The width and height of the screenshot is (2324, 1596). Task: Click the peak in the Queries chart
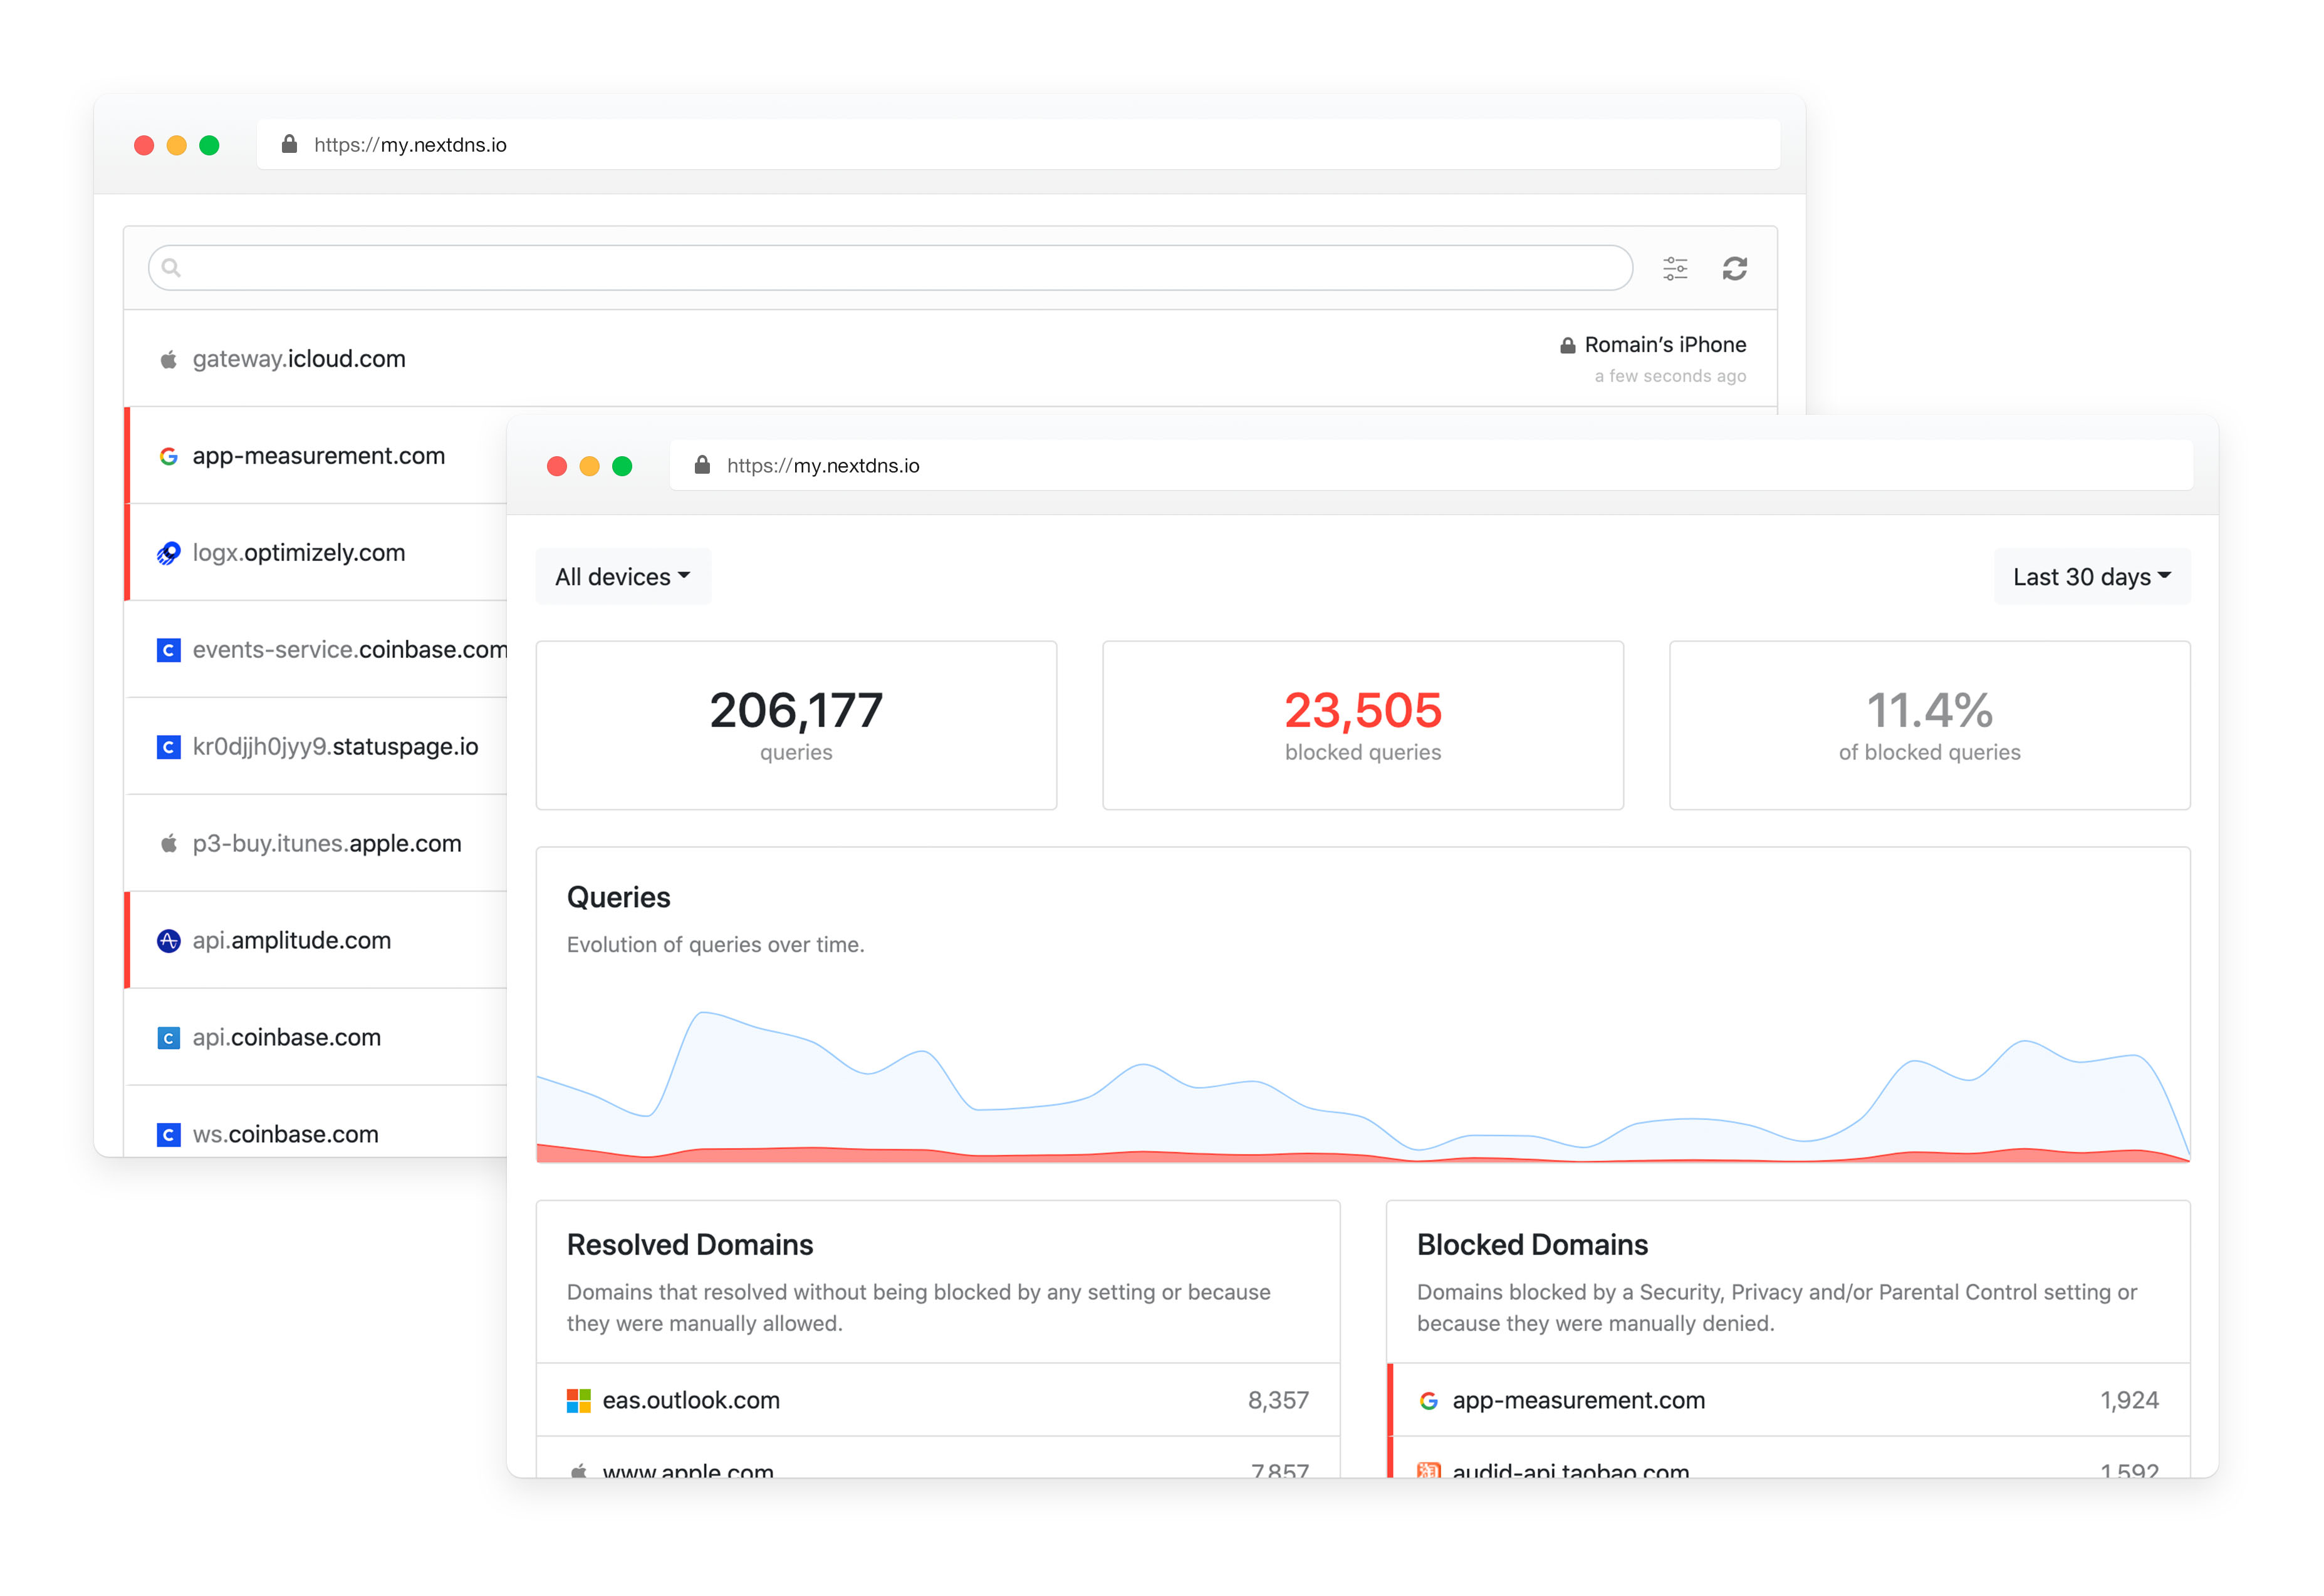pyautogui.click(x=704, y=1013)
